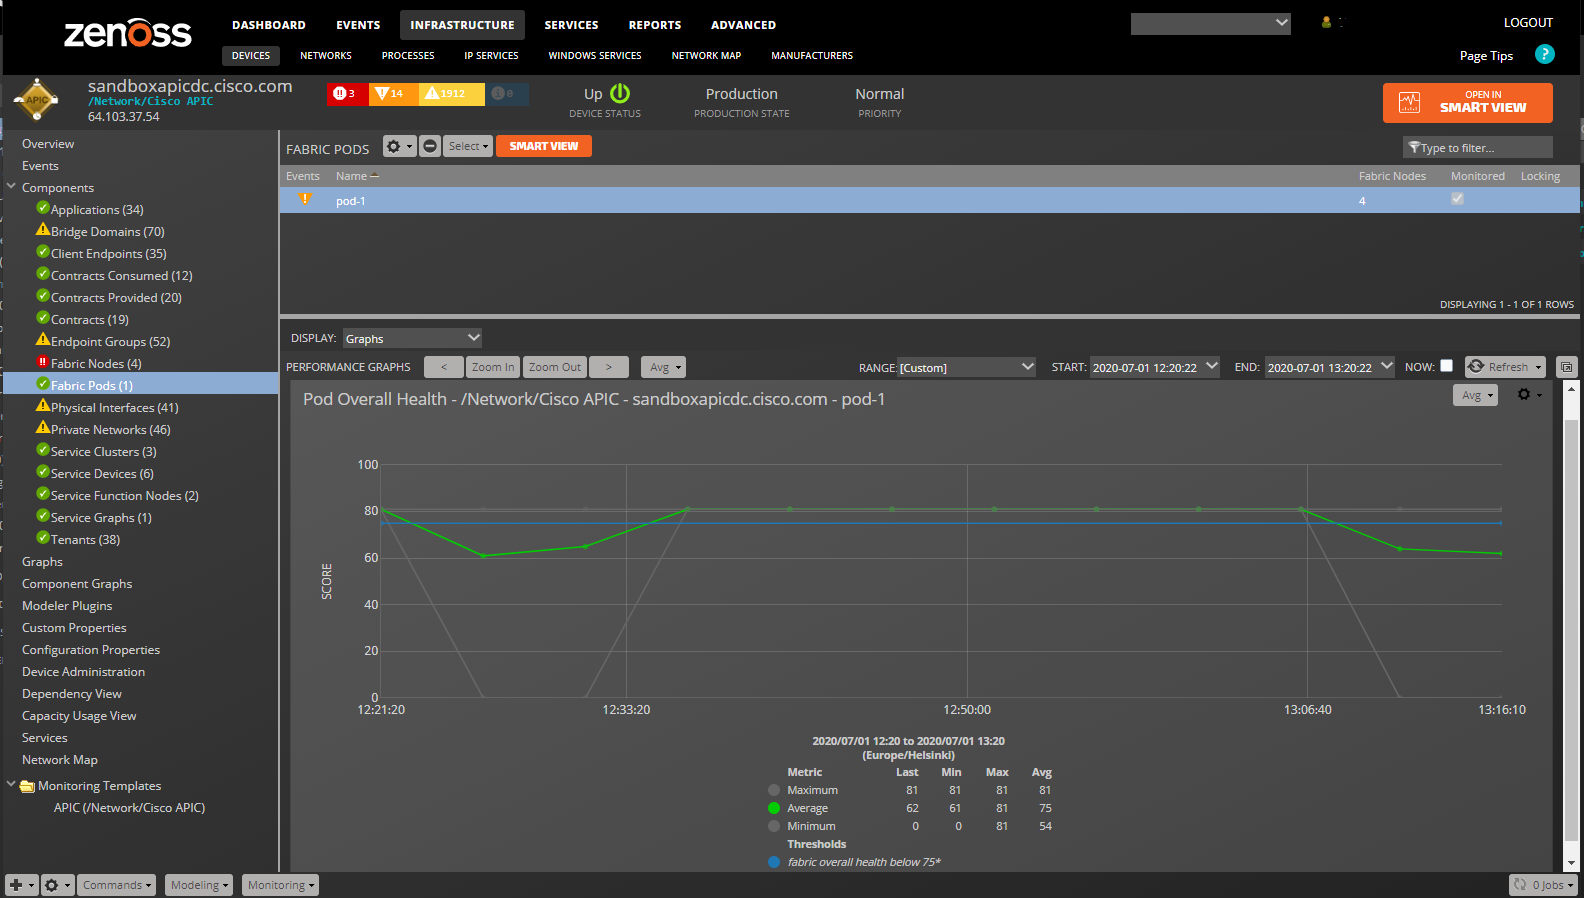
Task: Open the Avg dropdown on the graph panel
Action: [1476, 395]
